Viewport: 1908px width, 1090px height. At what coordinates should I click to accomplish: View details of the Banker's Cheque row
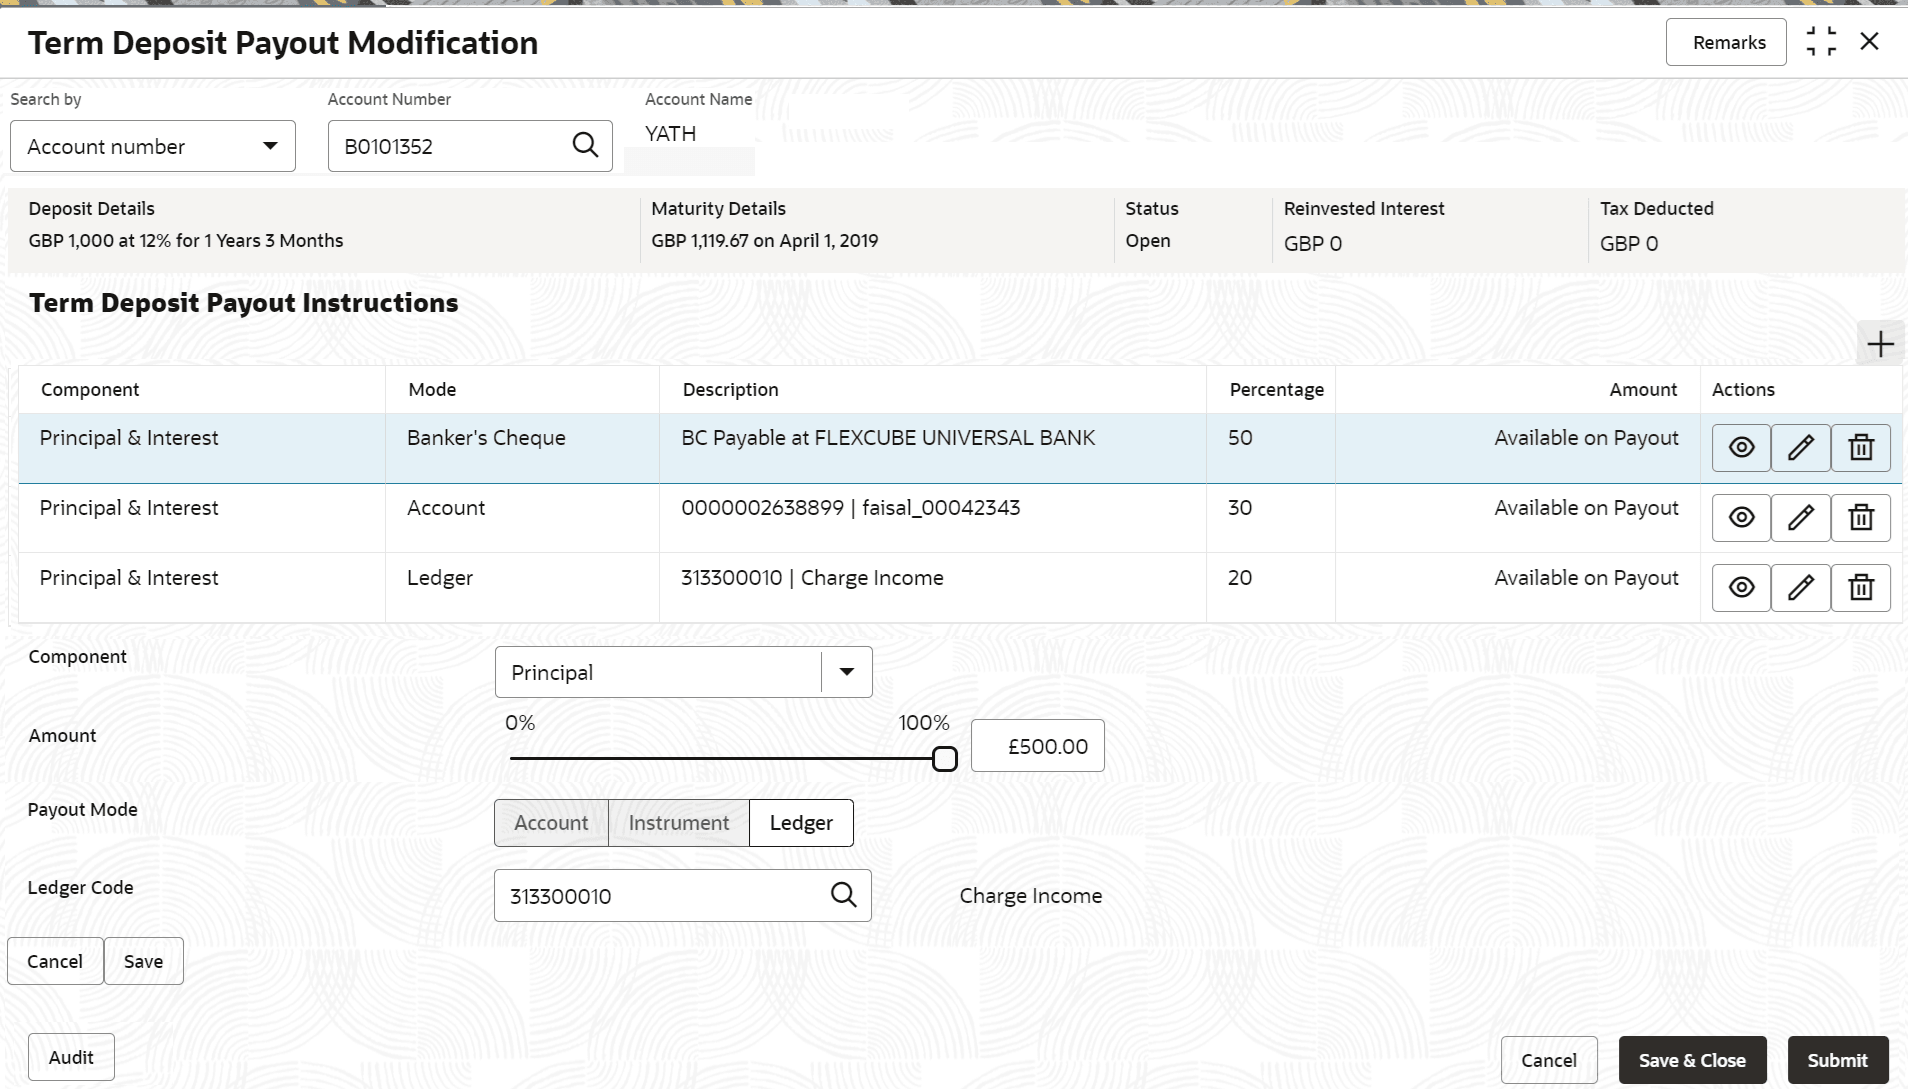(x=1741, y=447)
